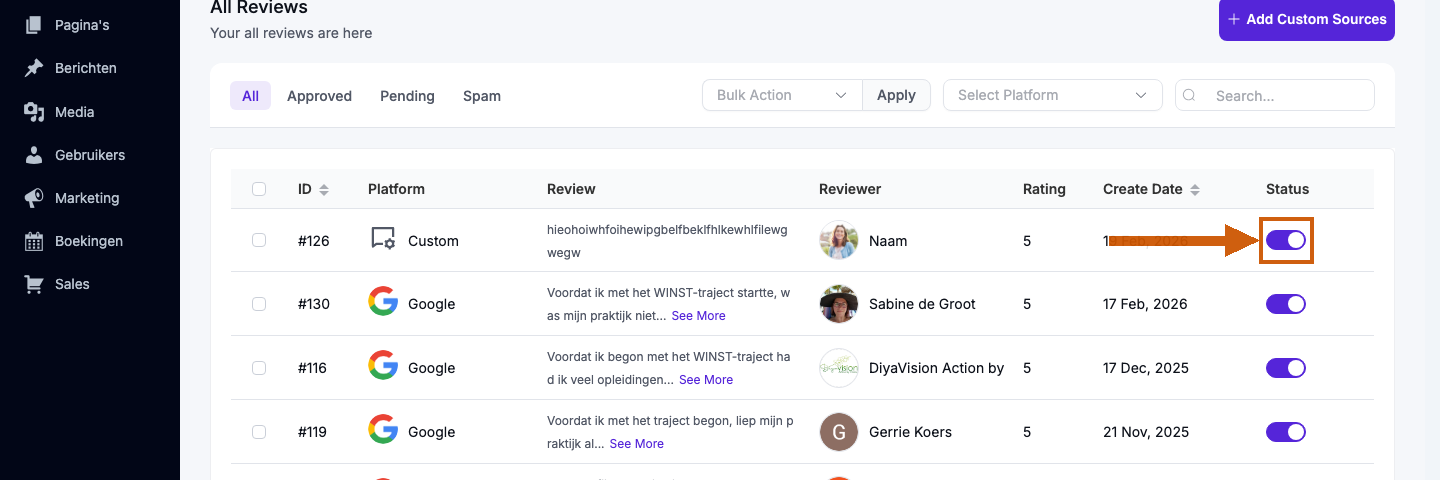The height and width of the screenshot is (480, 1440).
Task: Click Sabine de Groot's avatar
Action: click(x=838, y=303)
